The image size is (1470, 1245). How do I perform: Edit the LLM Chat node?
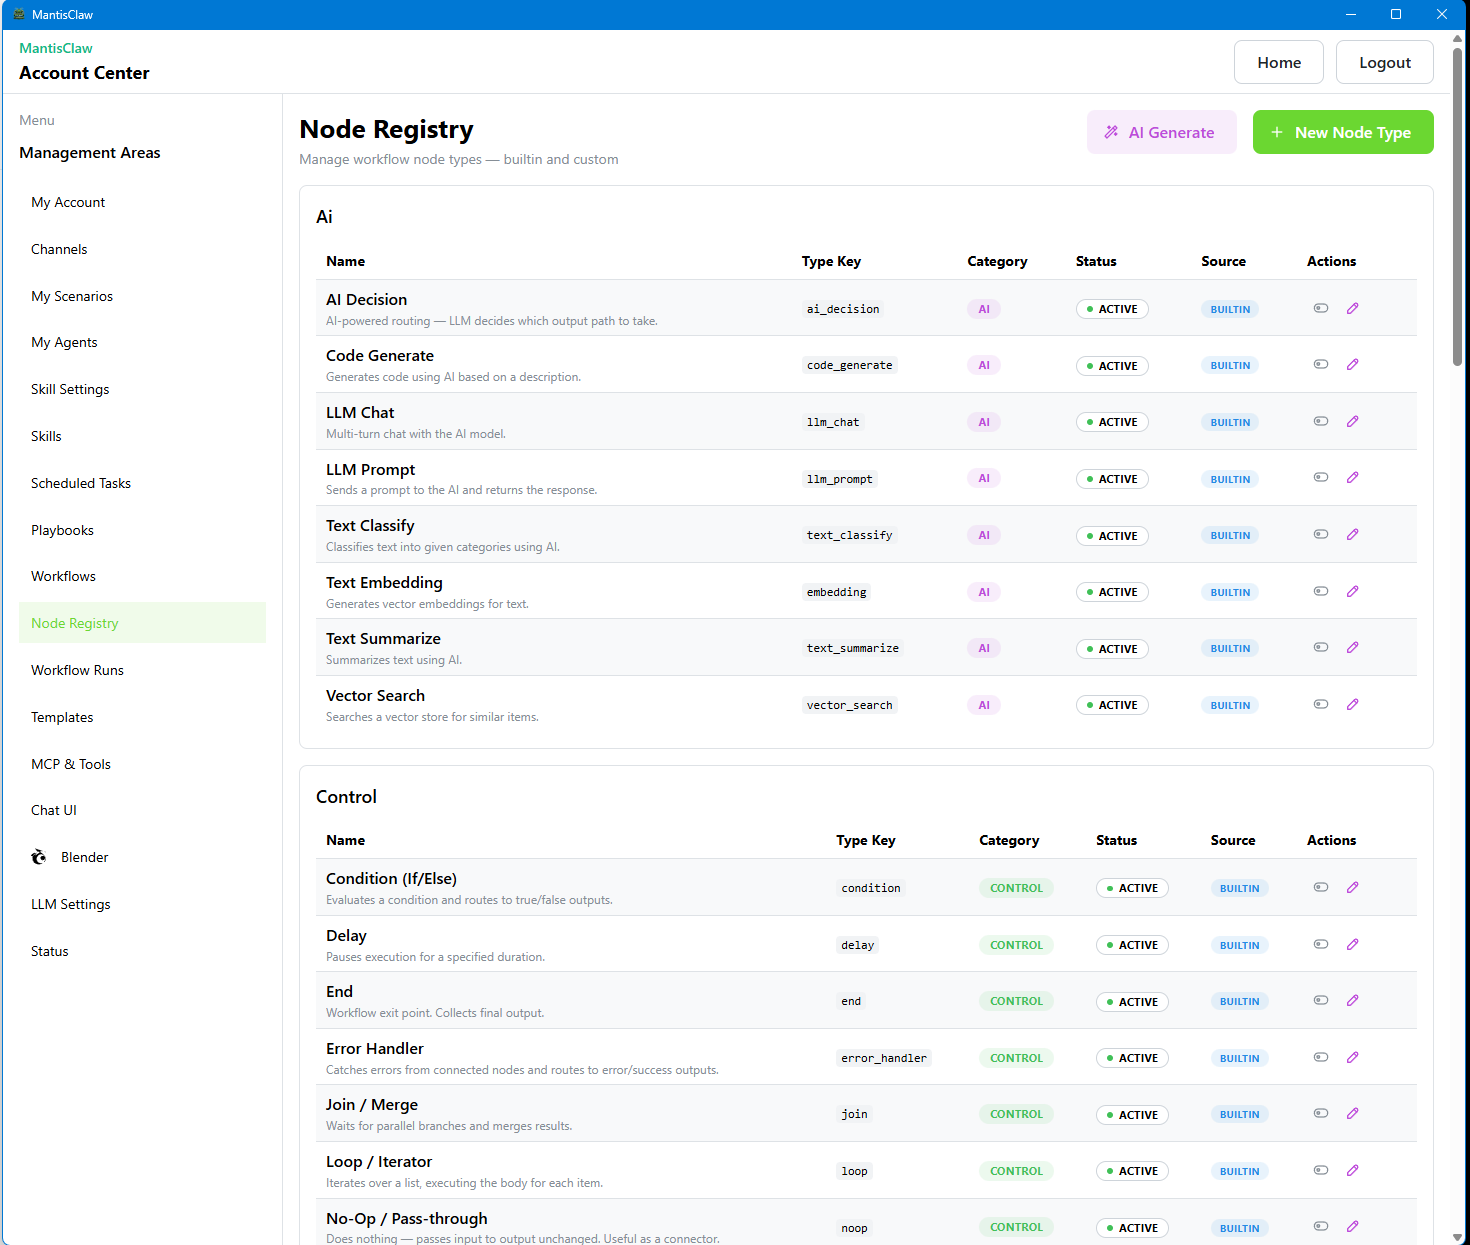coord(1353,421)
